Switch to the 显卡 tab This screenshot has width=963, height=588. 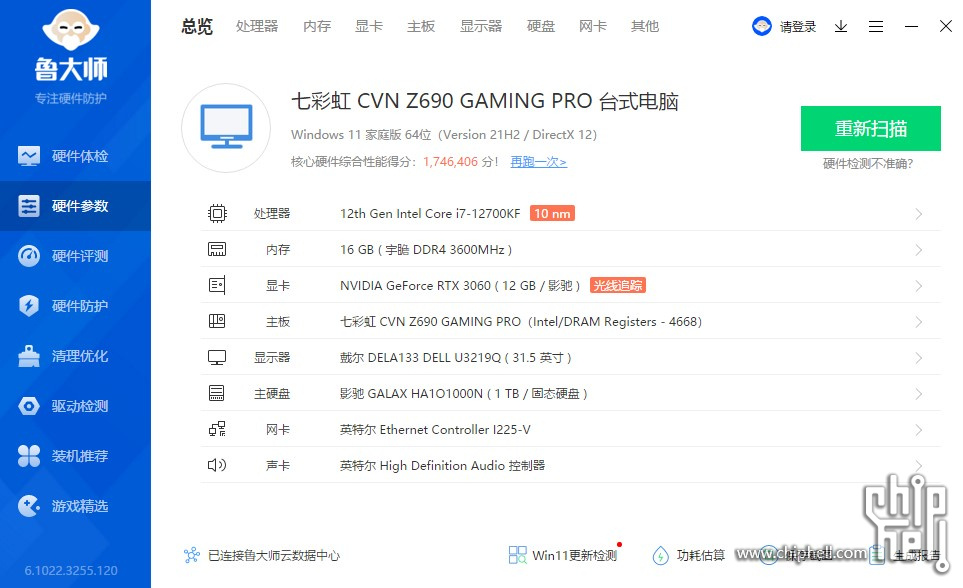point(369,26)
